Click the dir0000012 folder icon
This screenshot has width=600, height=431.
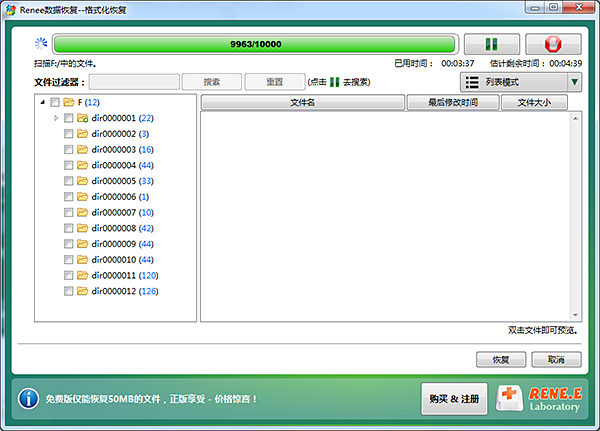pyautogui.click(x=82, y=291)
